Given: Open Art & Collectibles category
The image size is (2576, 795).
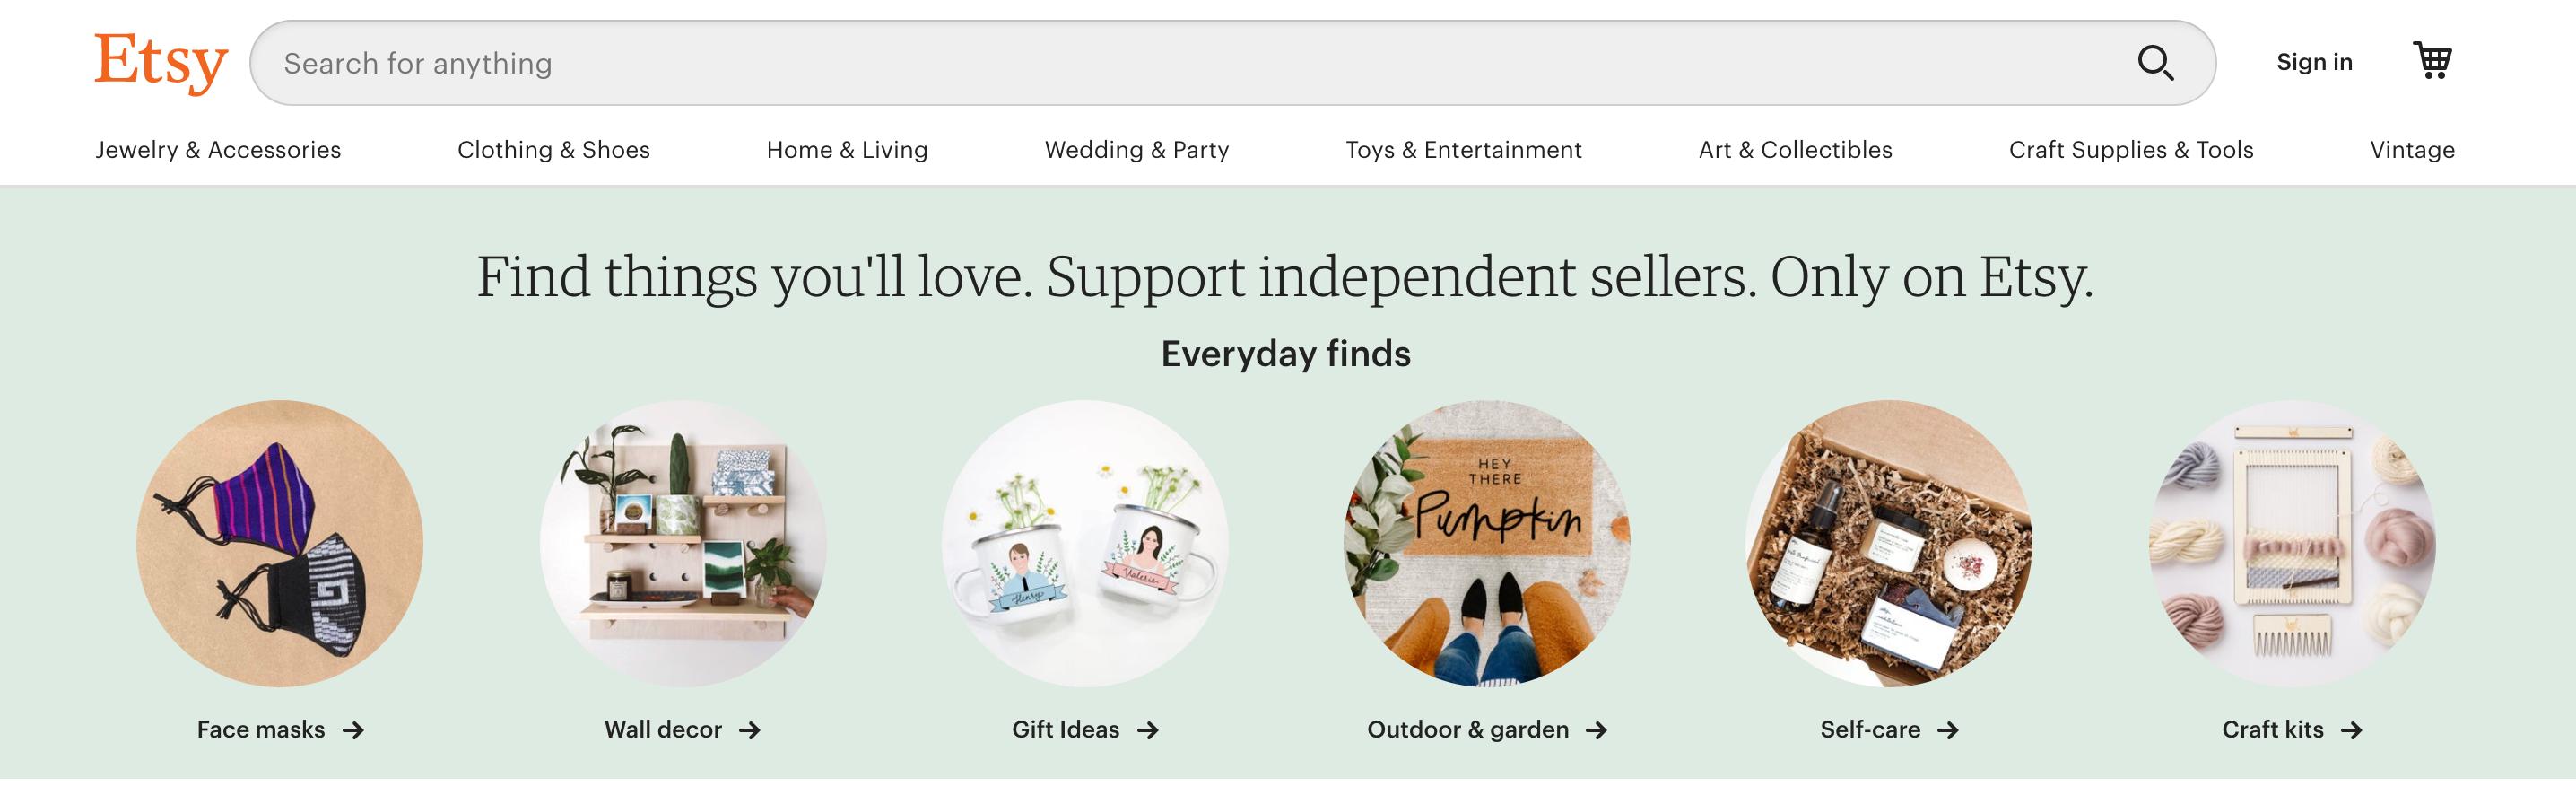Looking at the screenshot, I should 1795,150.
